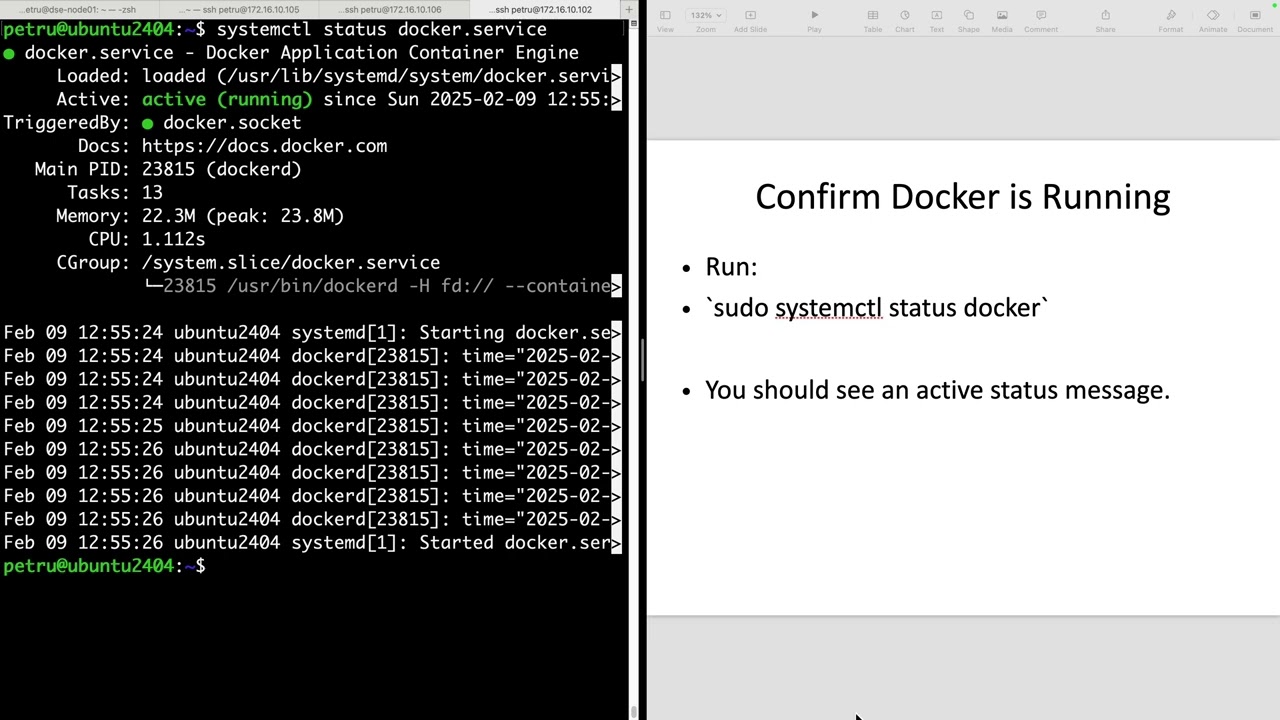The width and height of the screenshot is (1280, 720).
Task: Open the Share button in Keynote
Action: click(x=1105, y=20)
